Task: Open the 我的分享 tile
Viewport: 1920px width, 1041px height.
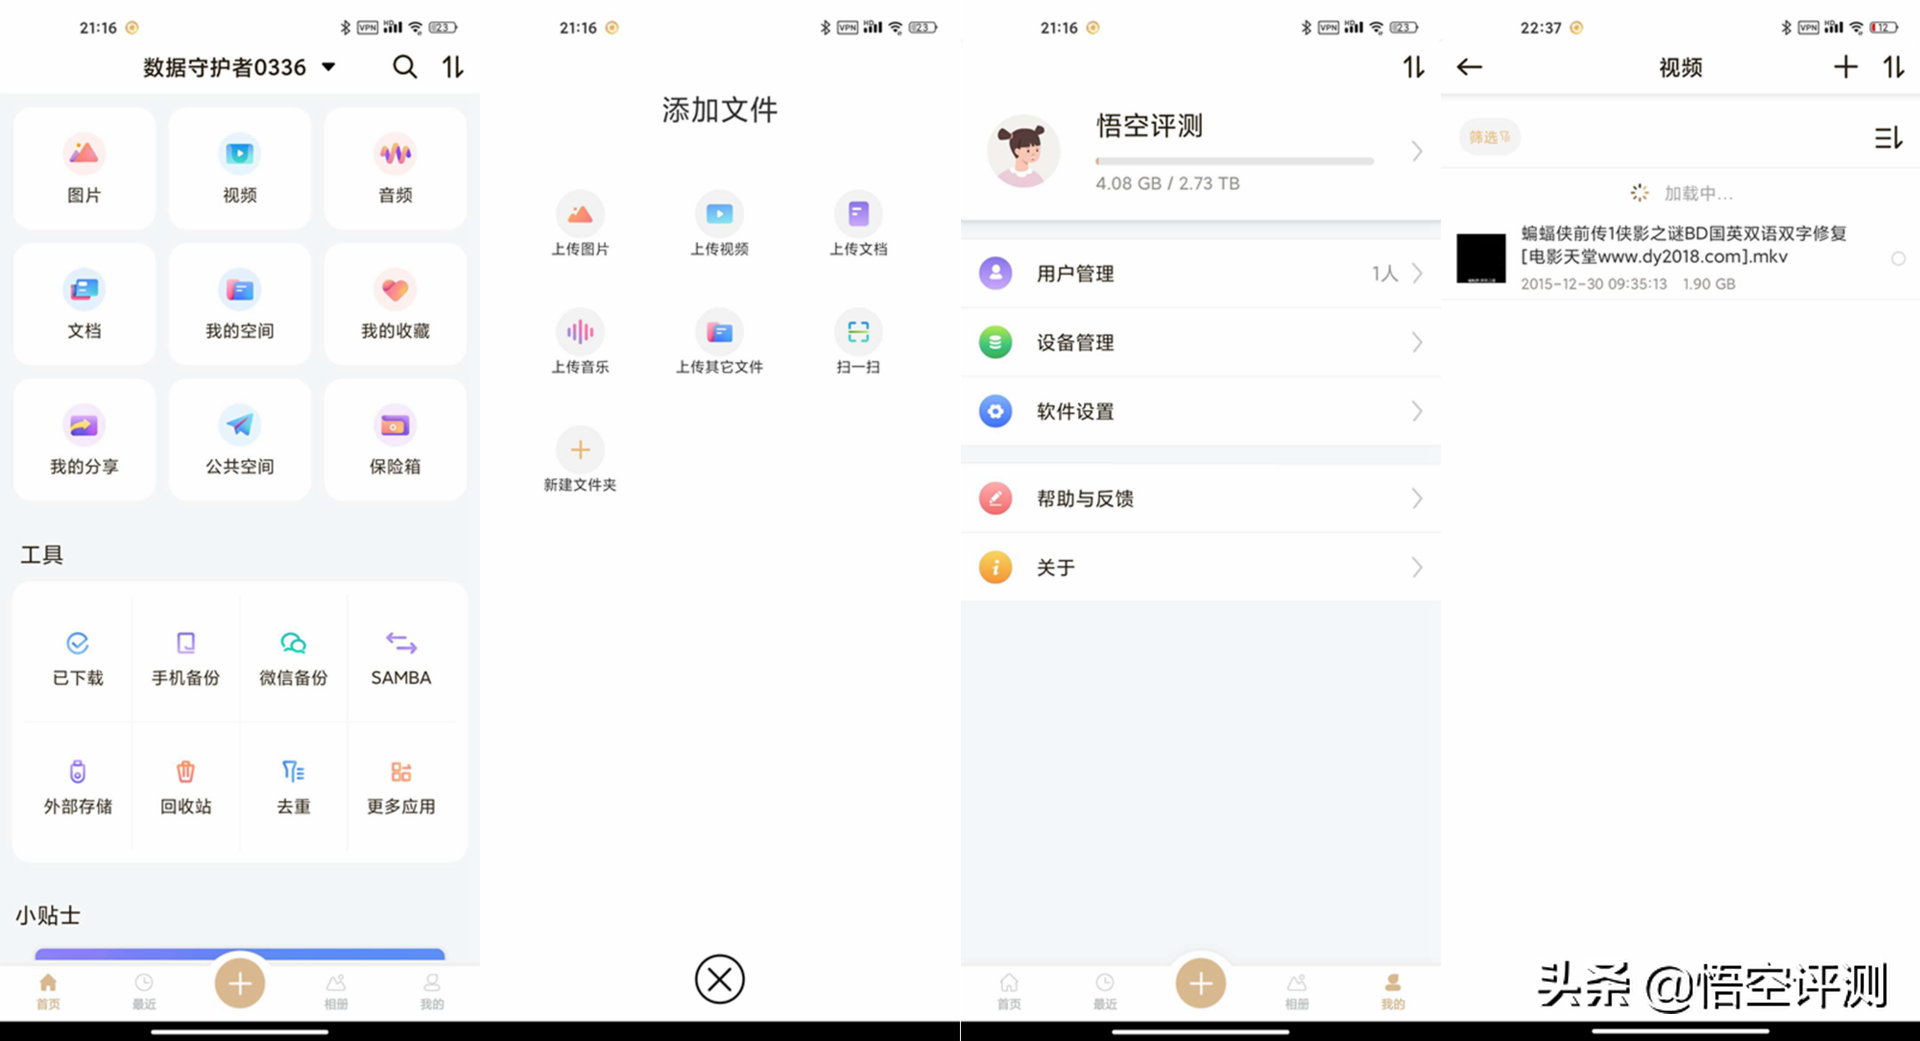Action: pyautogui.click(x=84, y=440)
